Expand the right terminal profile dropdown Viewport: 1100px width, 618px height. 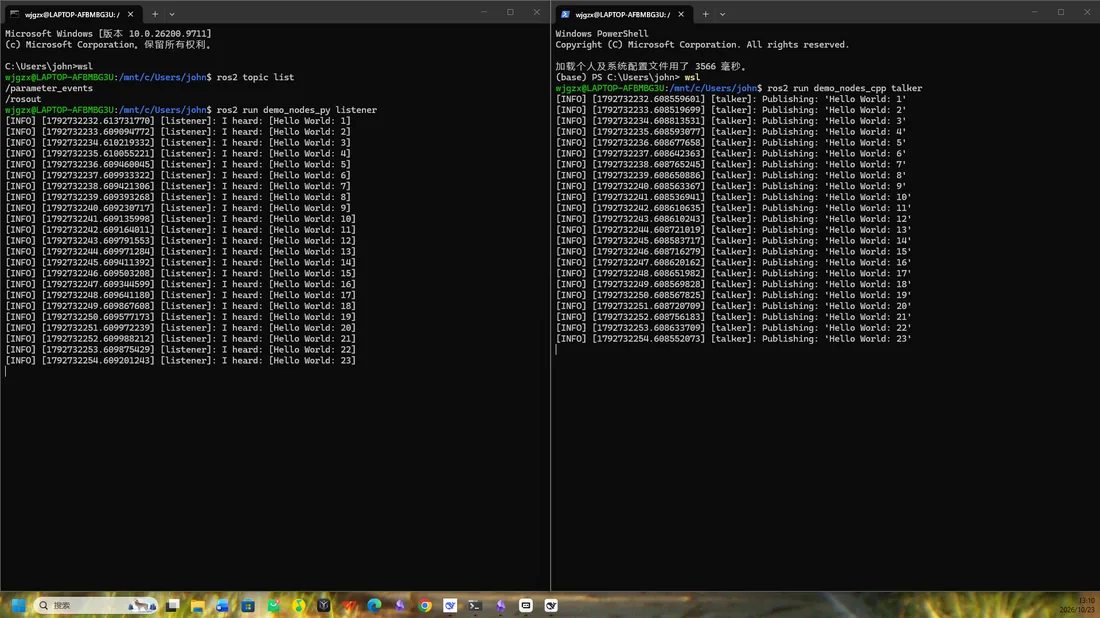722,14
